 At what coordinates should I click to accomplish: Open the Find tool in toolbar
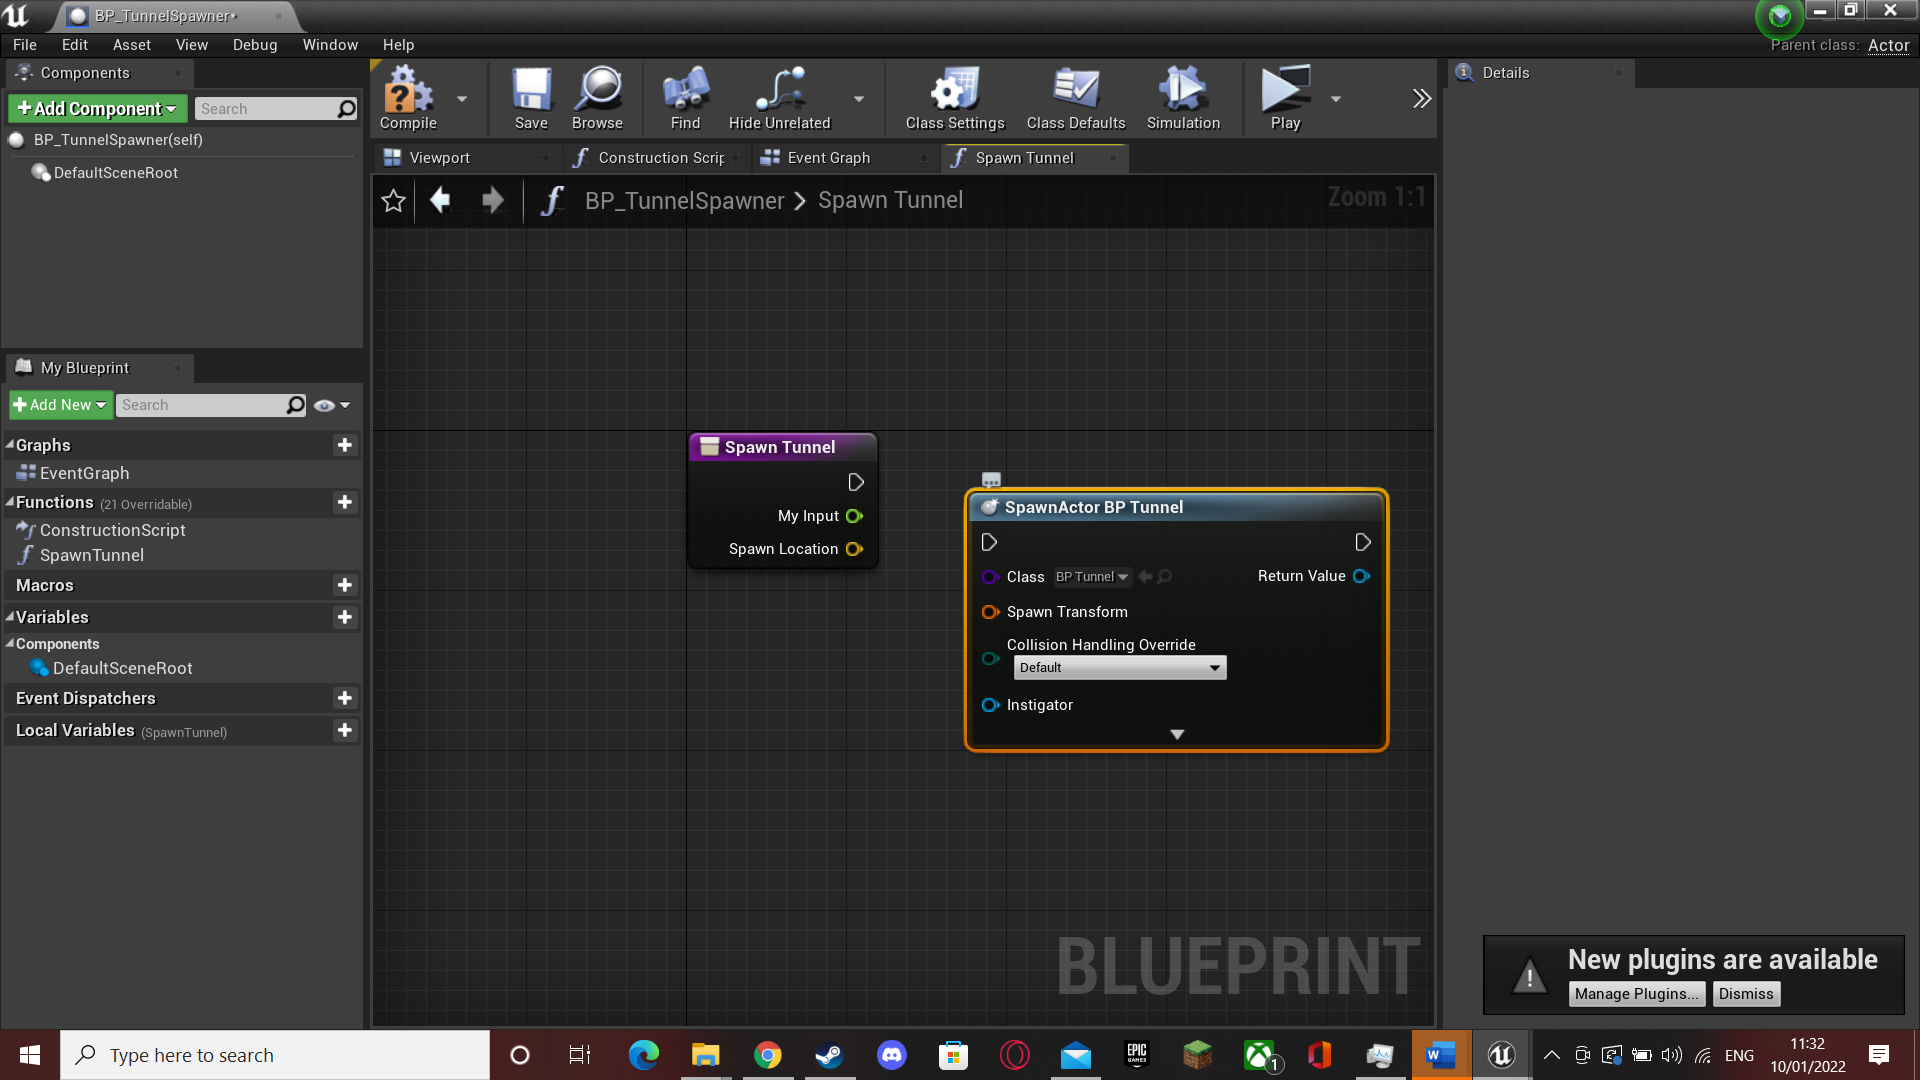click(x=685, y=98)
